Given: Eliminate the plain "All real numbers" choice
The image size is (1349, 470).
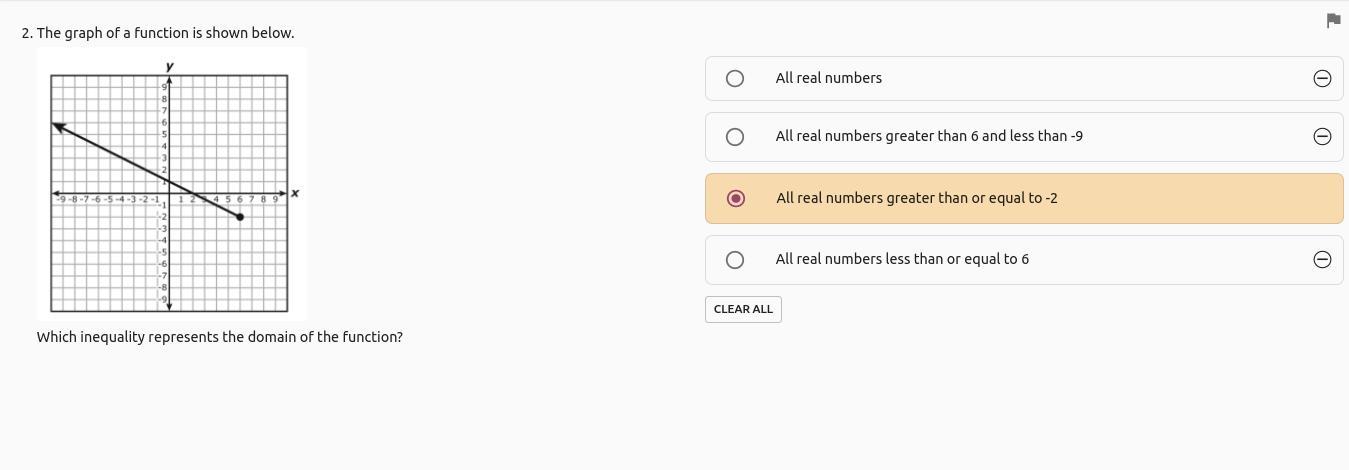Looking at the screenshot, I should (1322, 78).
